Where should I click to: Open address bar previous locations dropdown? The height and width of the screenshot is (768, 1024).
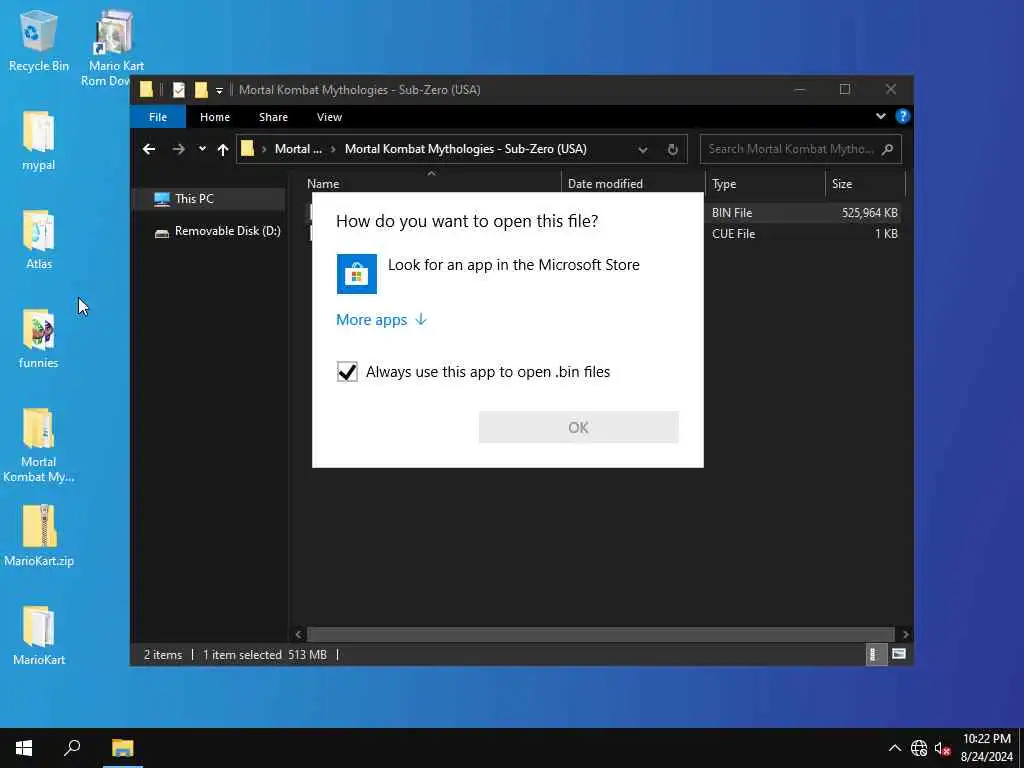[x=643, y=150]
